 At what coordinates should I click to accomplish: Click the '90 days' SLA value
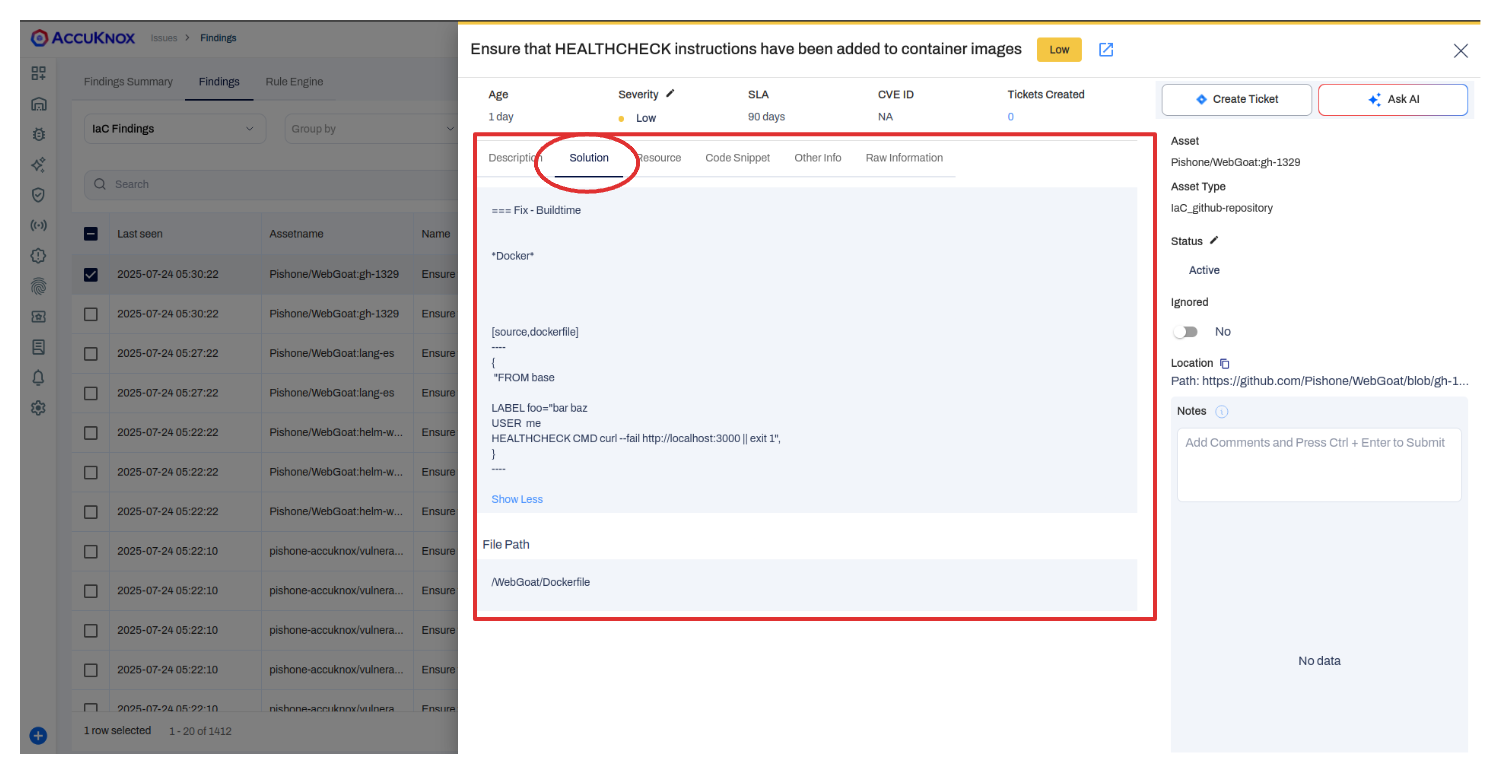coord(766,117)
